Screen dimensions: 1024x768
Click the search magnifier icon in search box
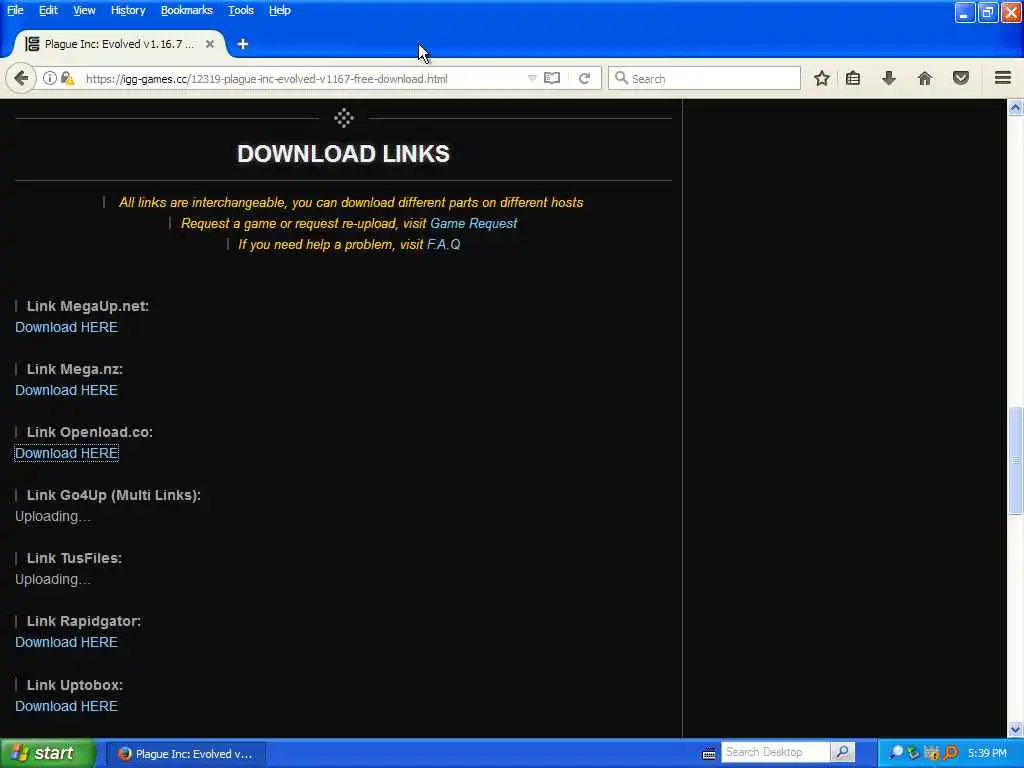coord(621,78)
